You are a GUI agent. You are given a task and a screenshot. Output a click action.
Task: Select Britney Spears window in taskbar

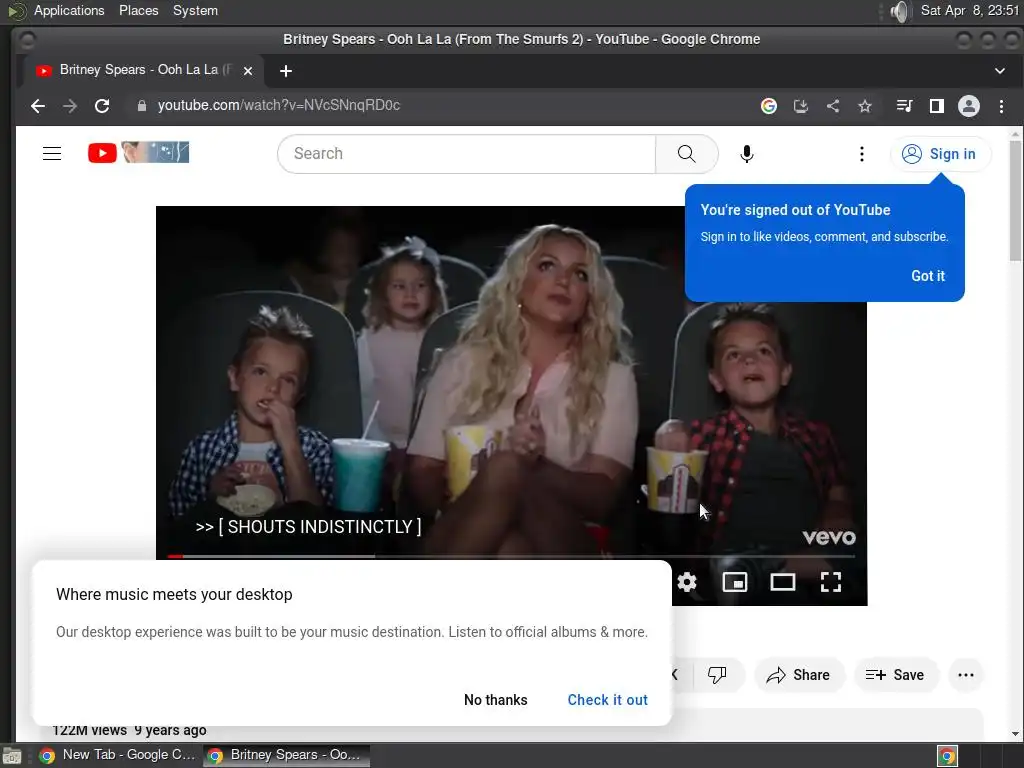pyautogui.click(x=286, y=755)
